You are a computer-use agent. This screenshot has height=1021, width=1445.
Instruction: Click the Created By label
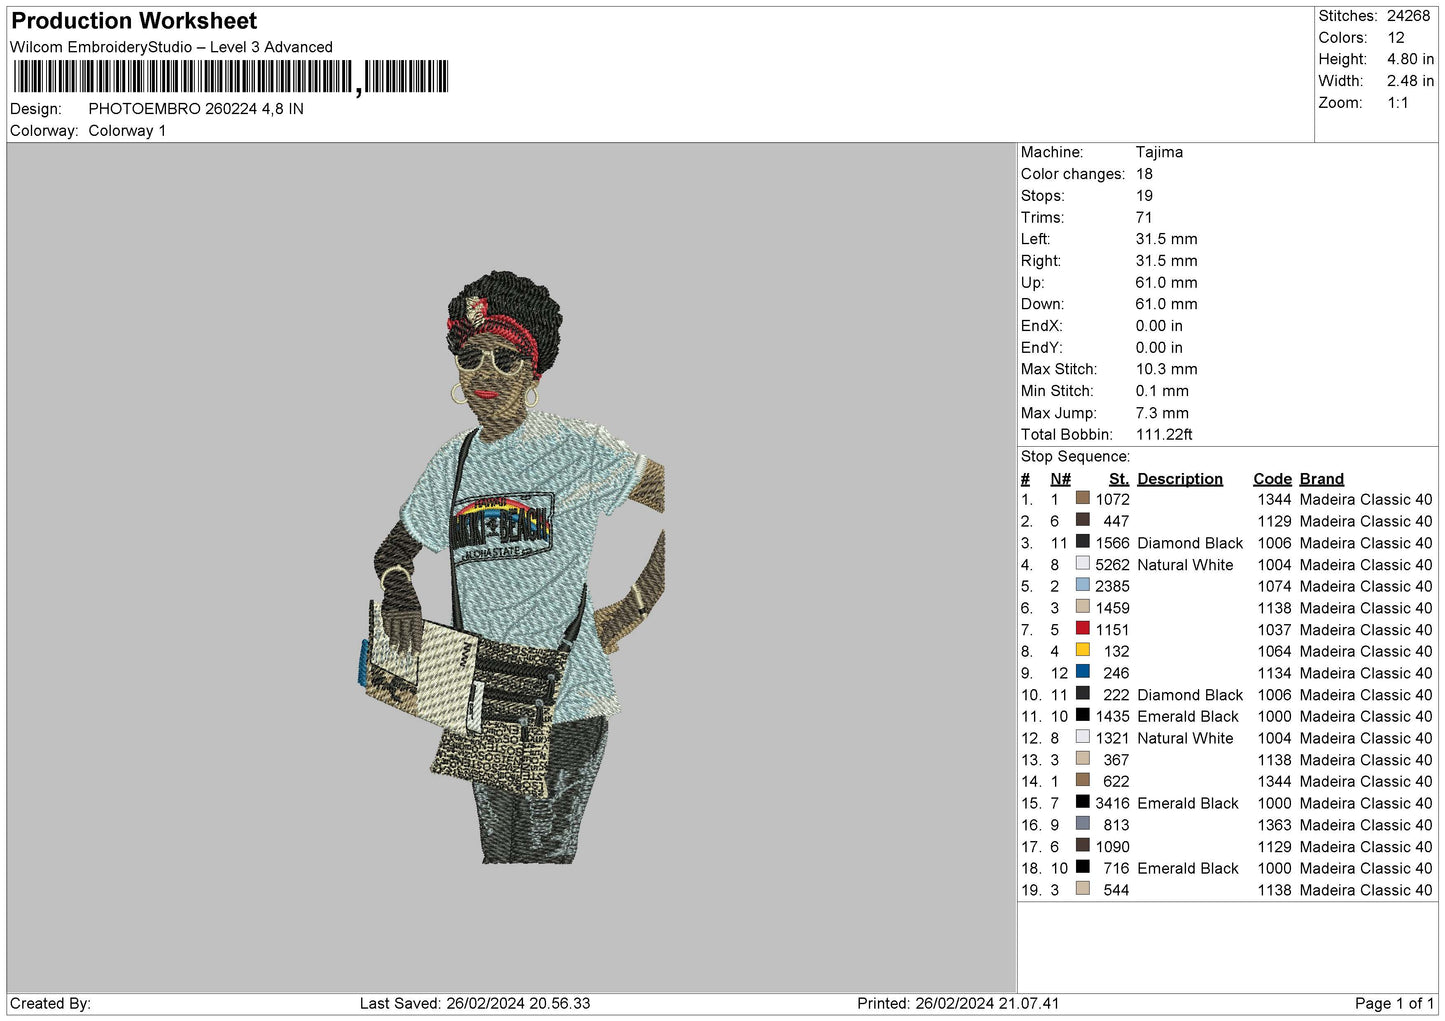[50, 1003]
